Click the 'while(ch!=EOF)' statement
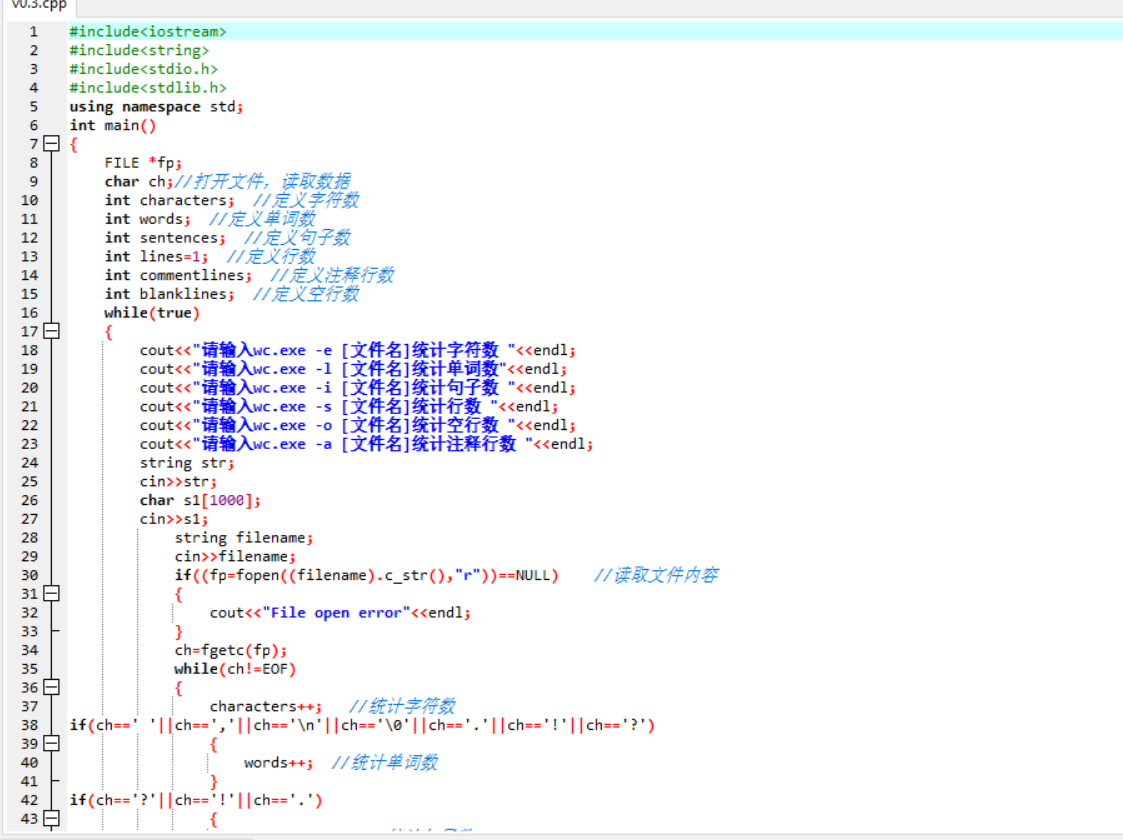Viewport: 1123px width, 840px height. [x=236, y=669]
